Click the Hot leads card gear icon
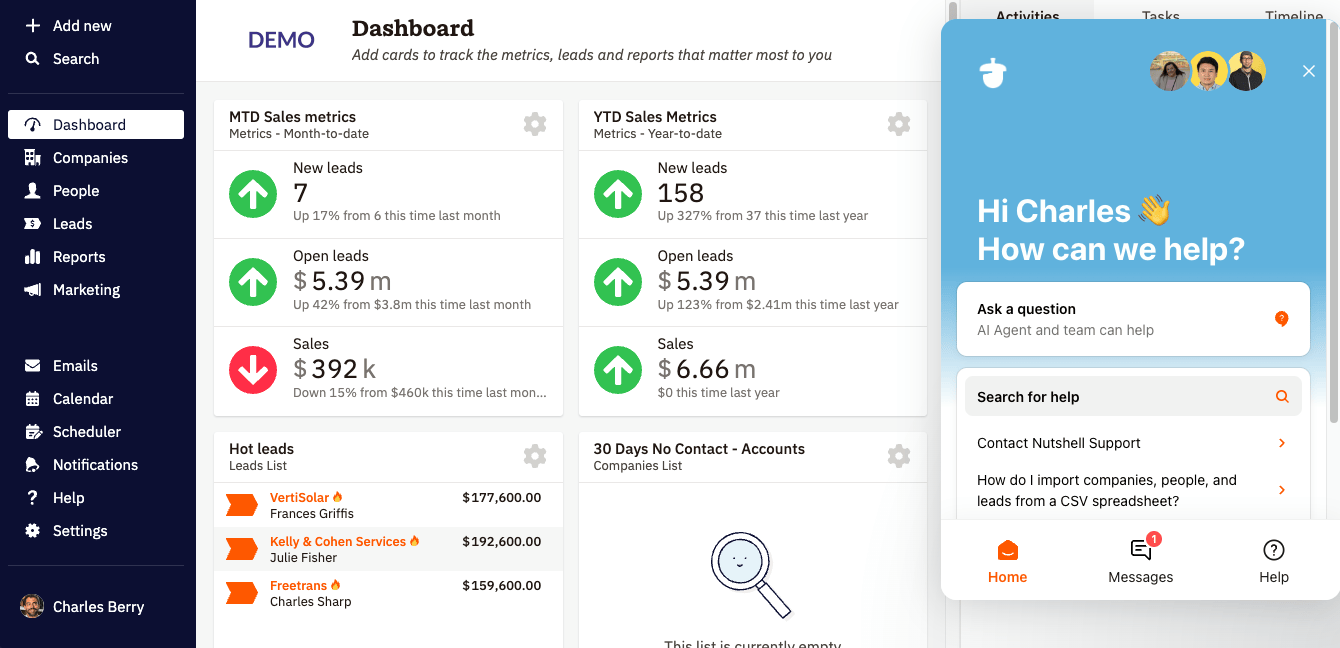The image size is (1340, 648). (535, 456)
